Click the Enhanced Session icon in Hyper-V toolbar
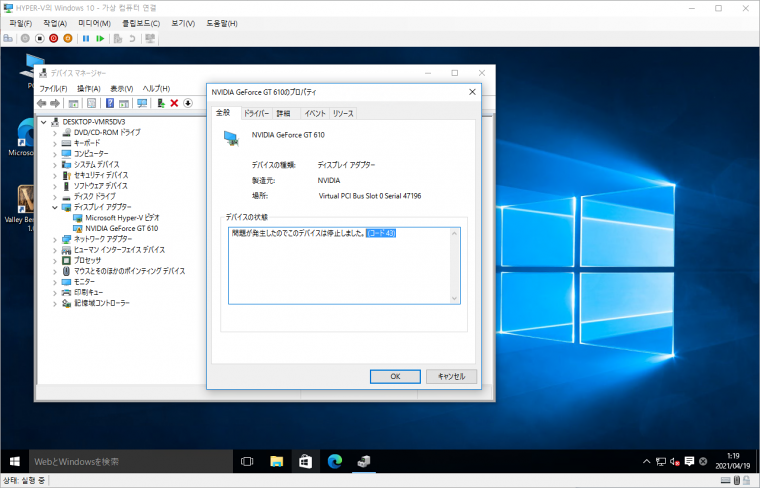The height and width of the screenshot is (488, 760). click(150, 38)
